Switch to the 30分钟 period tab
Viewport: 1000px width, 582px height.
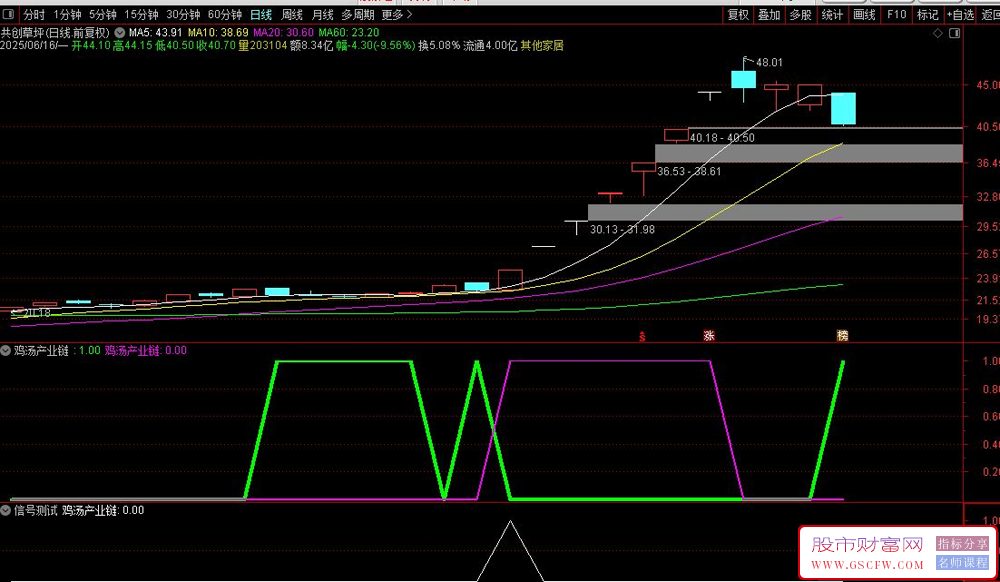click(x=183, y=14)
